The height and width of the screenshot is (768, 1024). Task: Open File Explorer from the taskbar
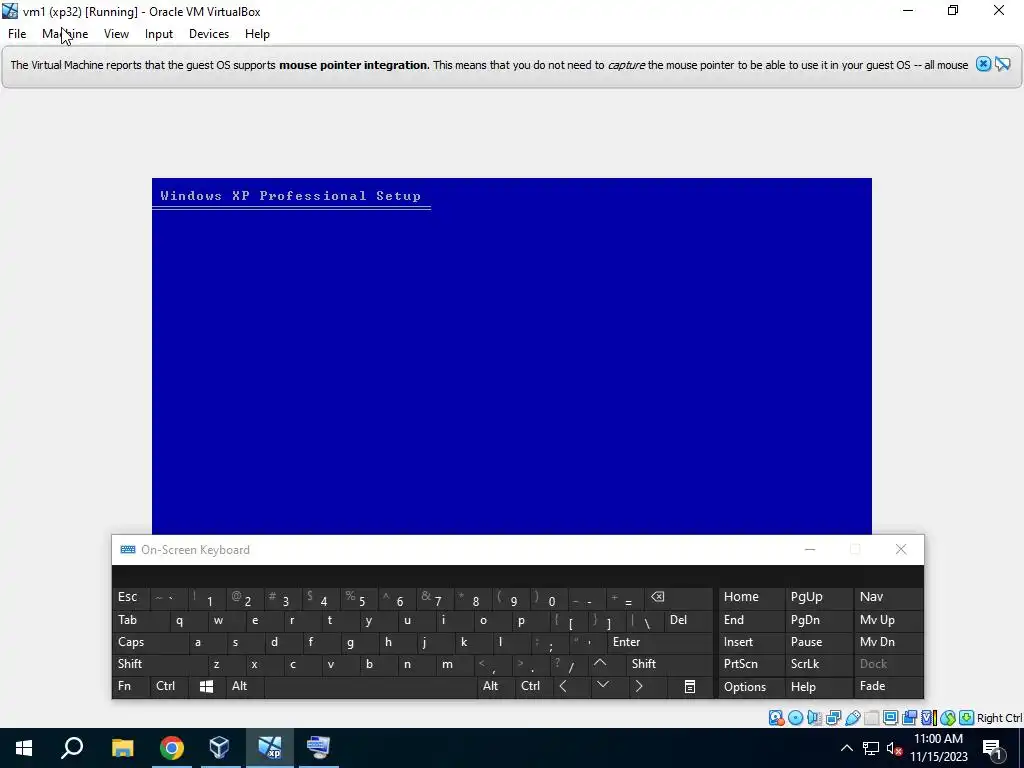(x=122, y=748)
